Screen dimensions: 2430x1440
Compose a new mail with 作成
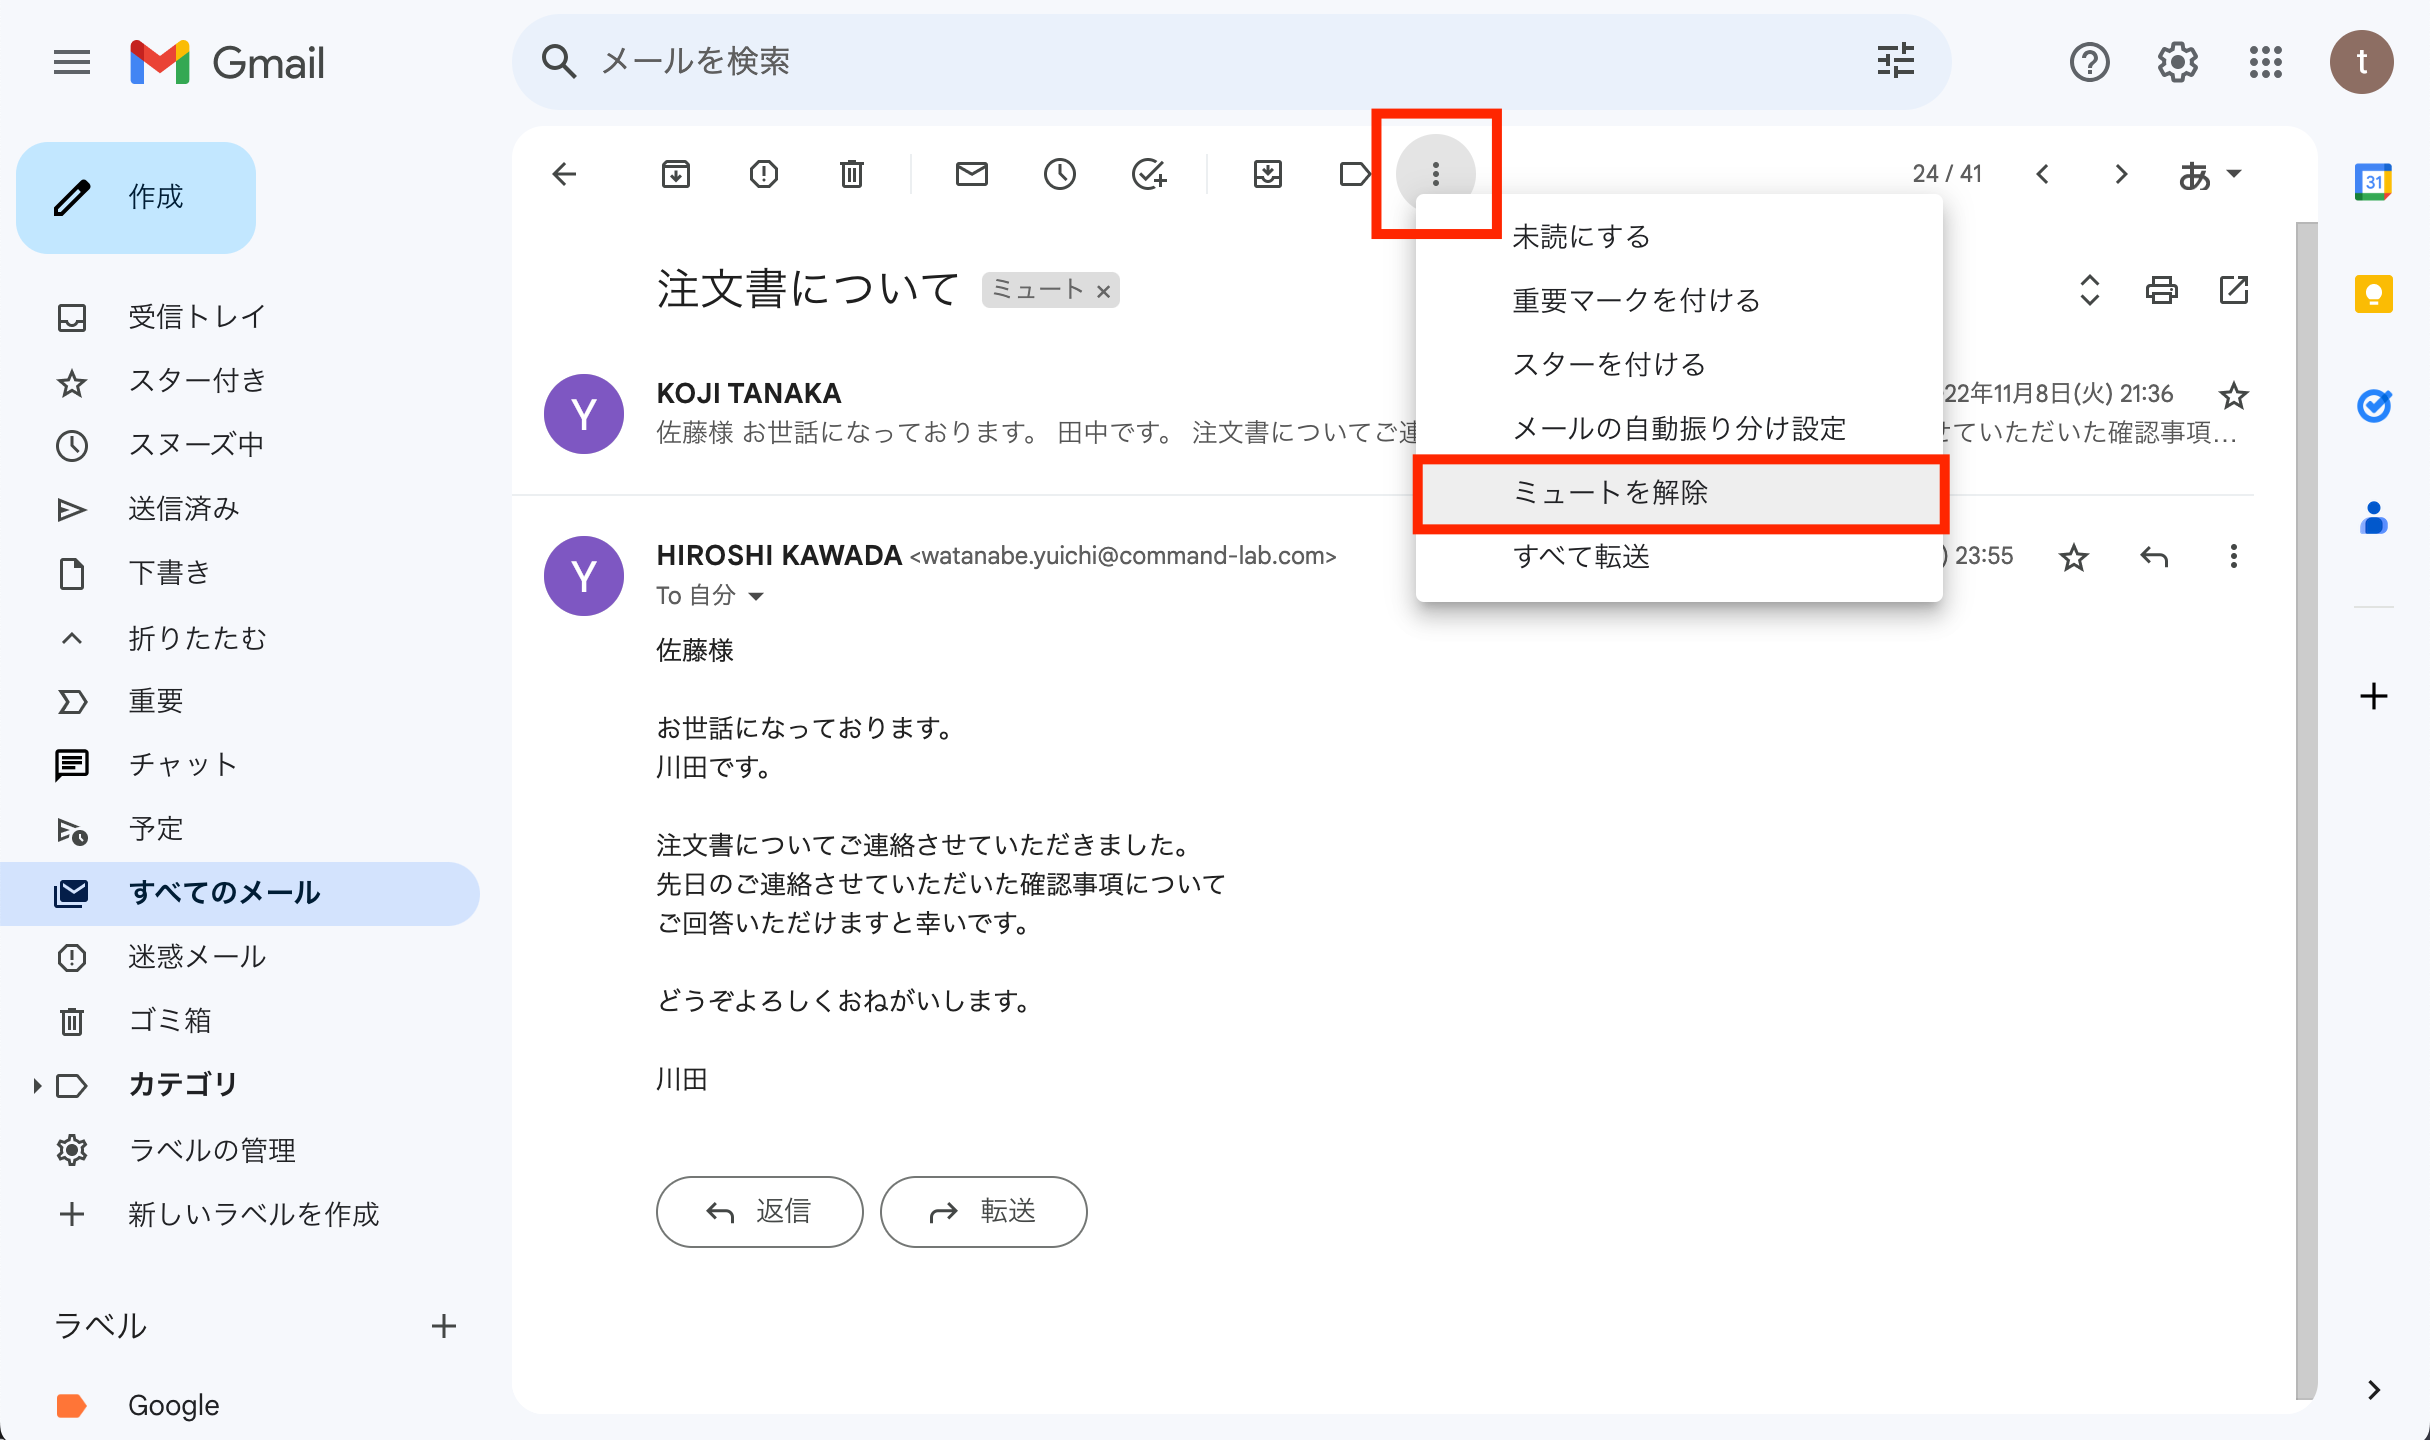click(136, 197)
